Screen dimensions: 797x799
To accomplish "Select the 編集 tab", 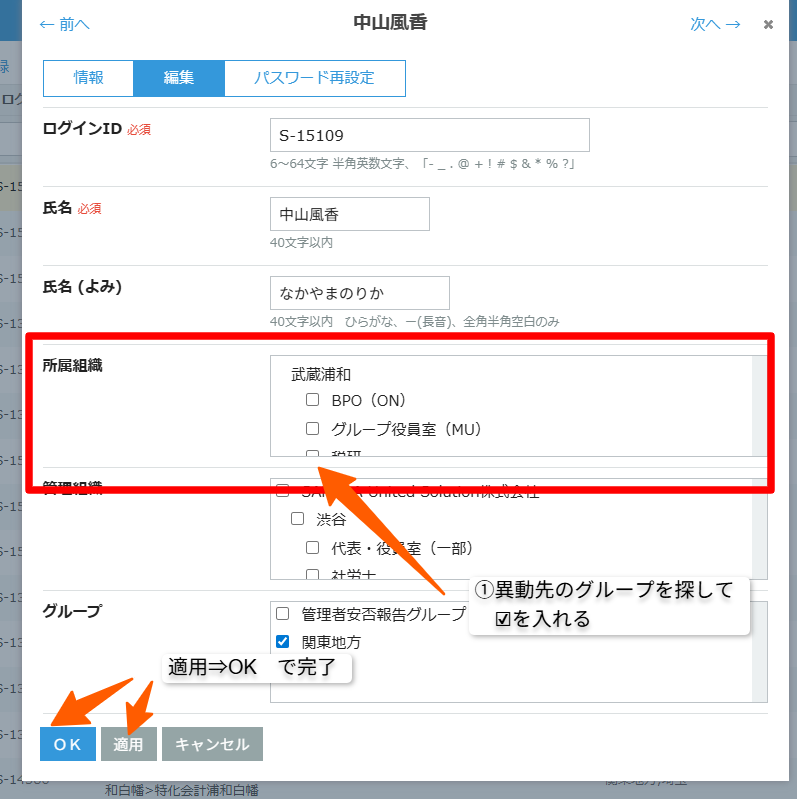I will point(179,78).
